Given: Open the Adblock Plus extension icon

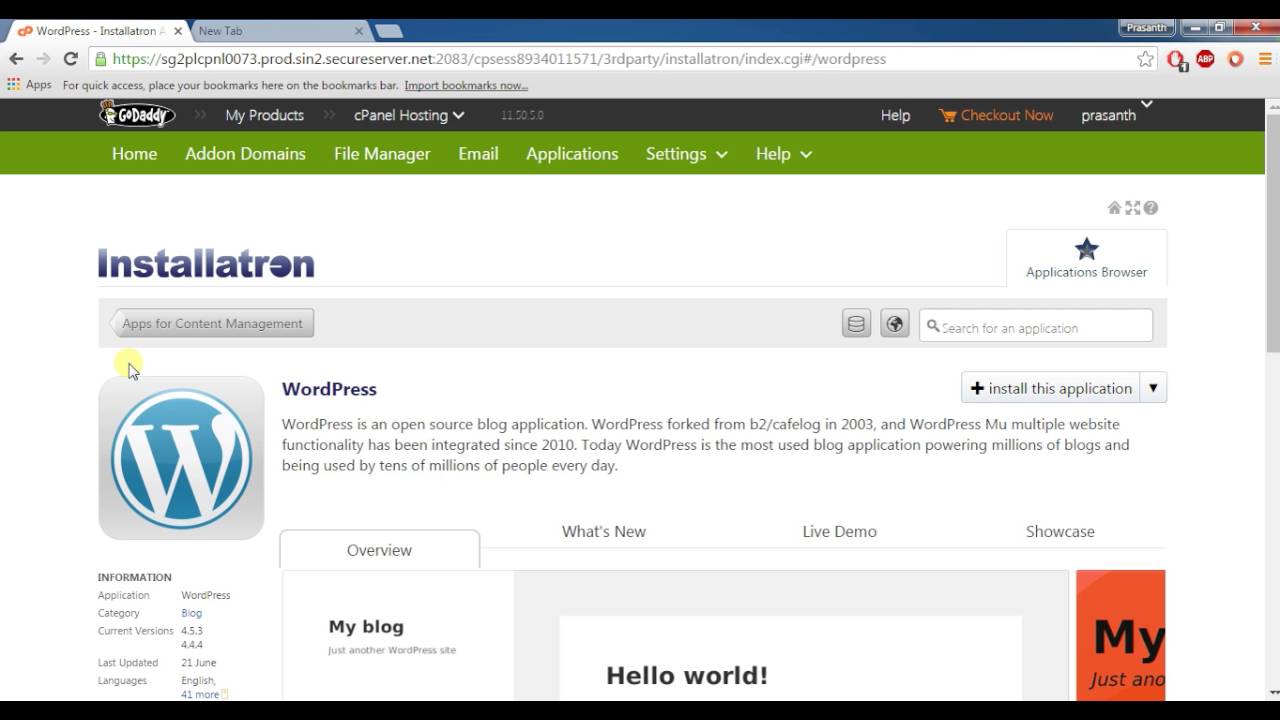Looking at the screenshot, I should point(1205,59).
